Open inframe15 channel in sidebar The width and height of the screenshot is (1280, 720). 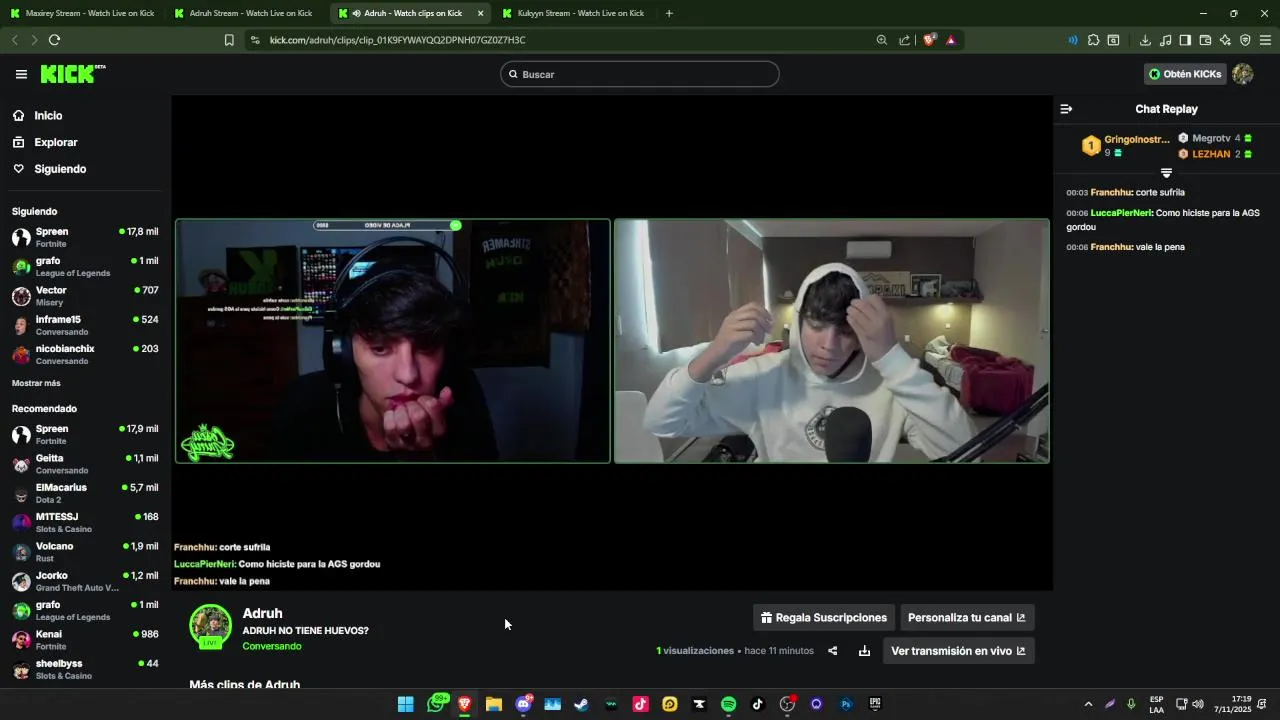pos(85,325)
